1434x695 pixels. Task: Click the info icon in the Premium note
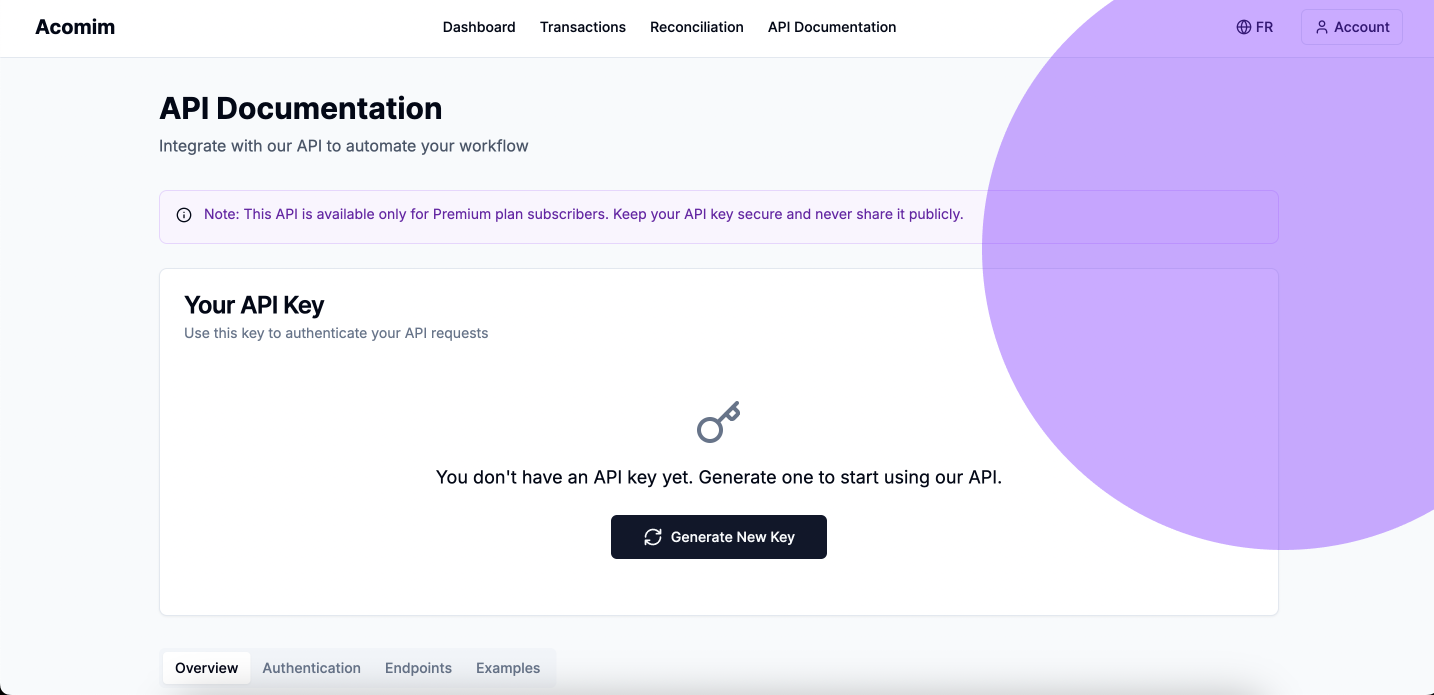point(184,215)
